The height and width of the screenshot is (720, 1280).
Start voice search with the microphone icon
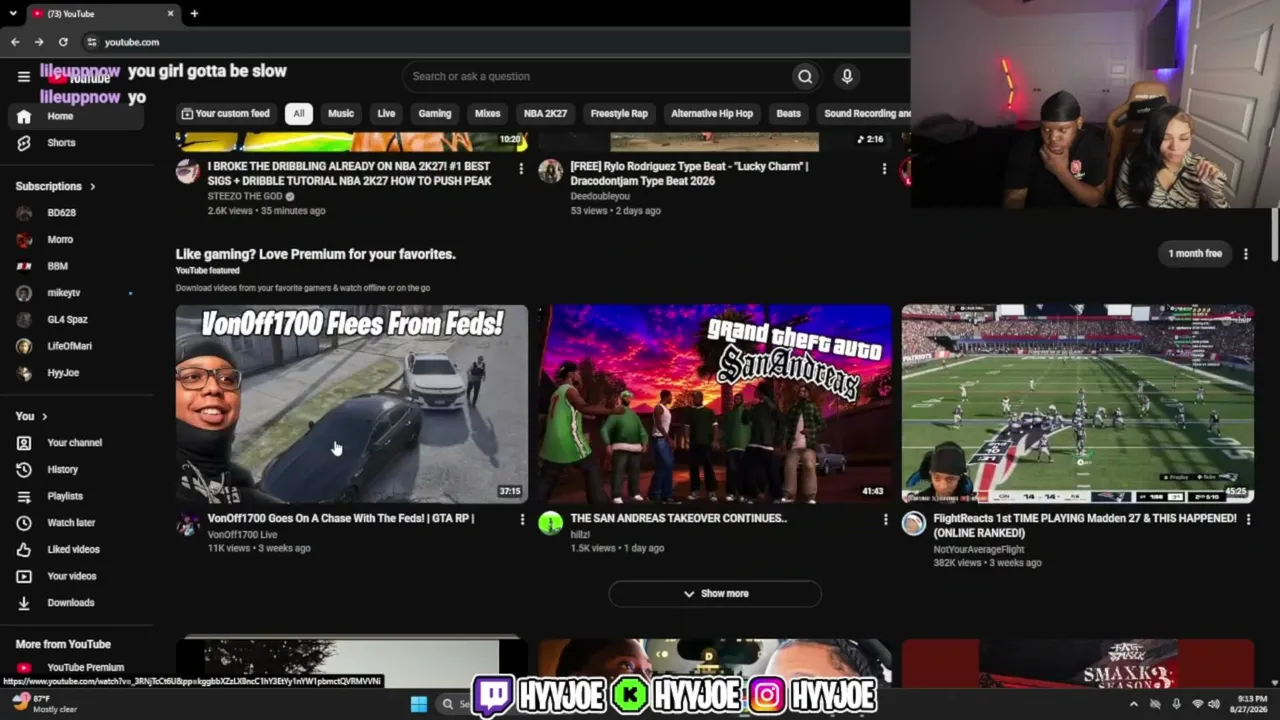click(847, 76)
